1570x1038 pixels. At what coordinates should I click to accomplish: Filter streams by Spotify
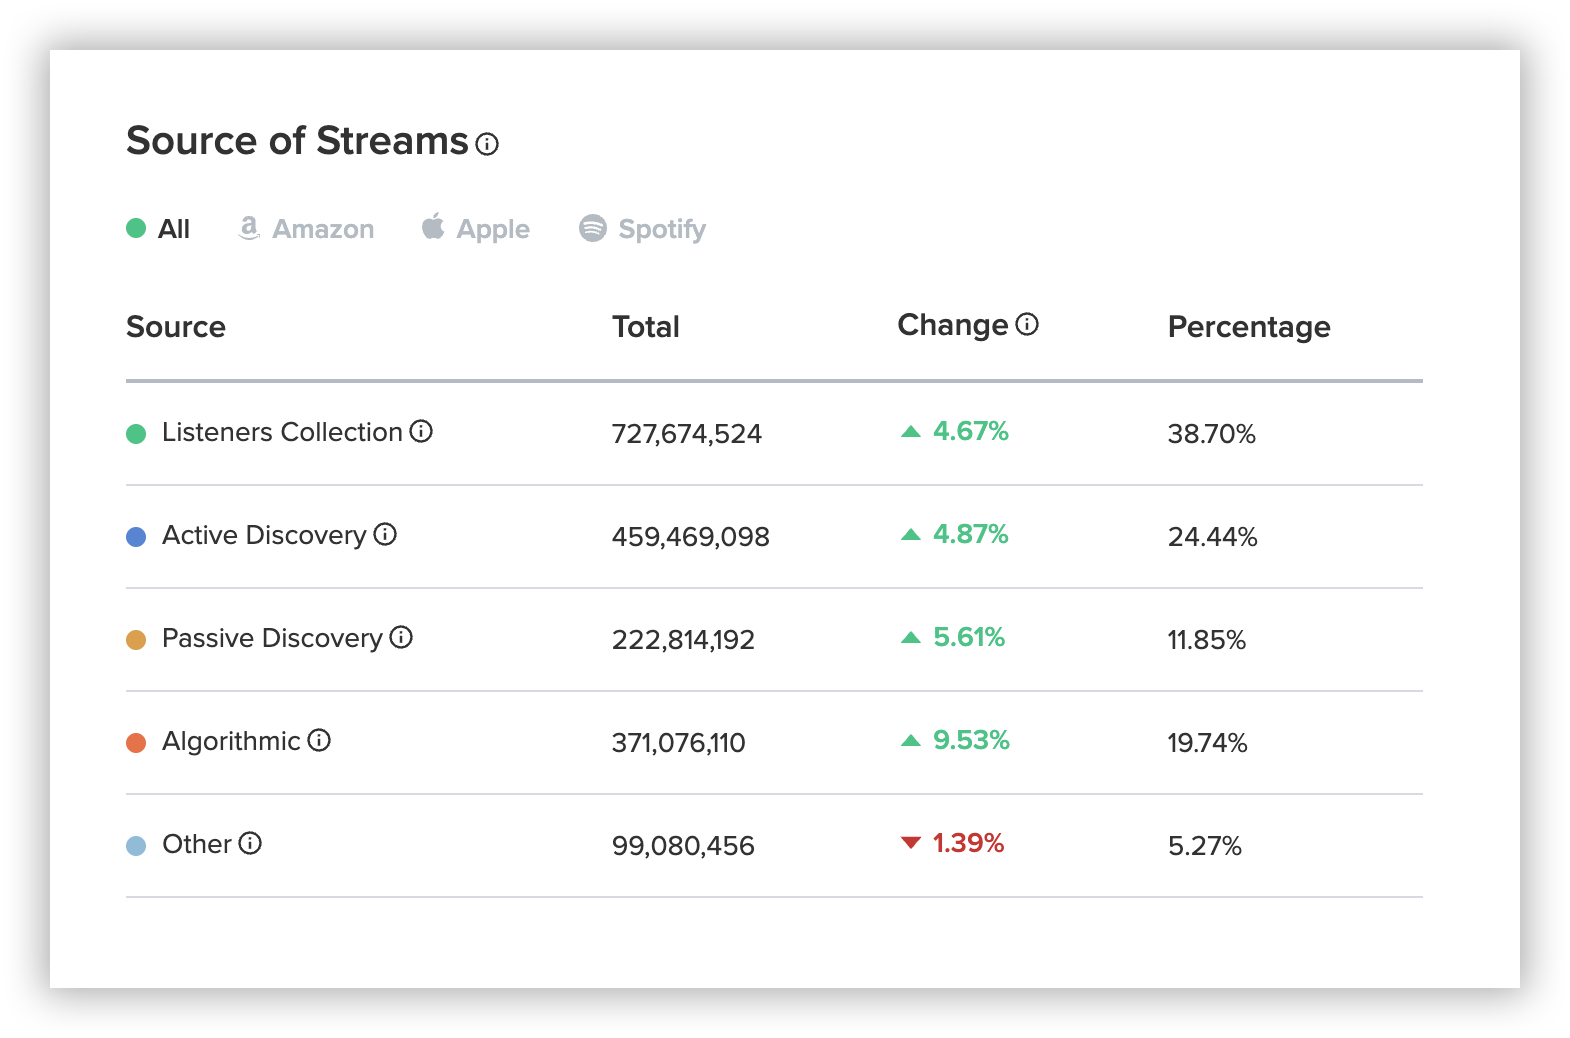pyautogui.click(x=661, y=229)
